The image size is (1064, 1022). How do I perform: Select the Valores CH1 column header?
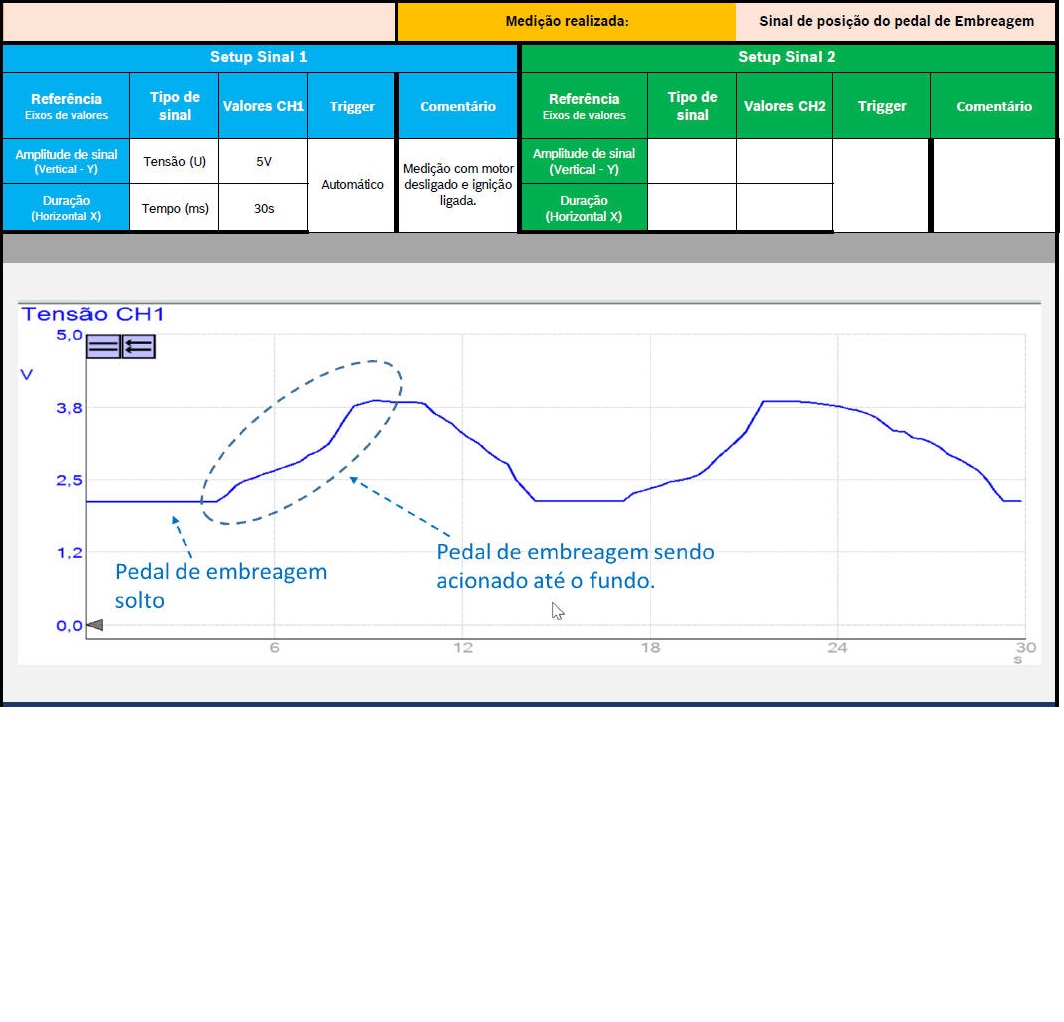263,106
